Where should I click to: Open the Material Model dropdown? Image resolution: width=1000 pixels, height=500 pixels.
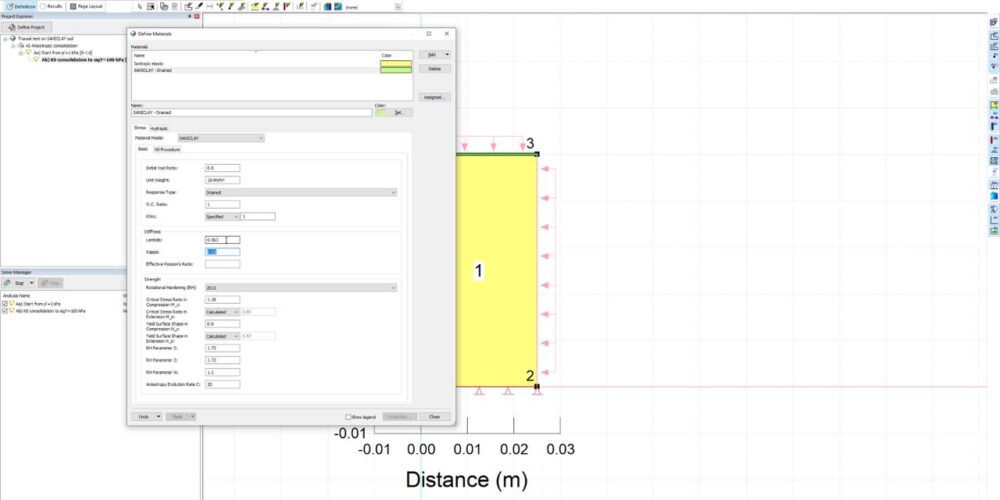tap(220, 138)
